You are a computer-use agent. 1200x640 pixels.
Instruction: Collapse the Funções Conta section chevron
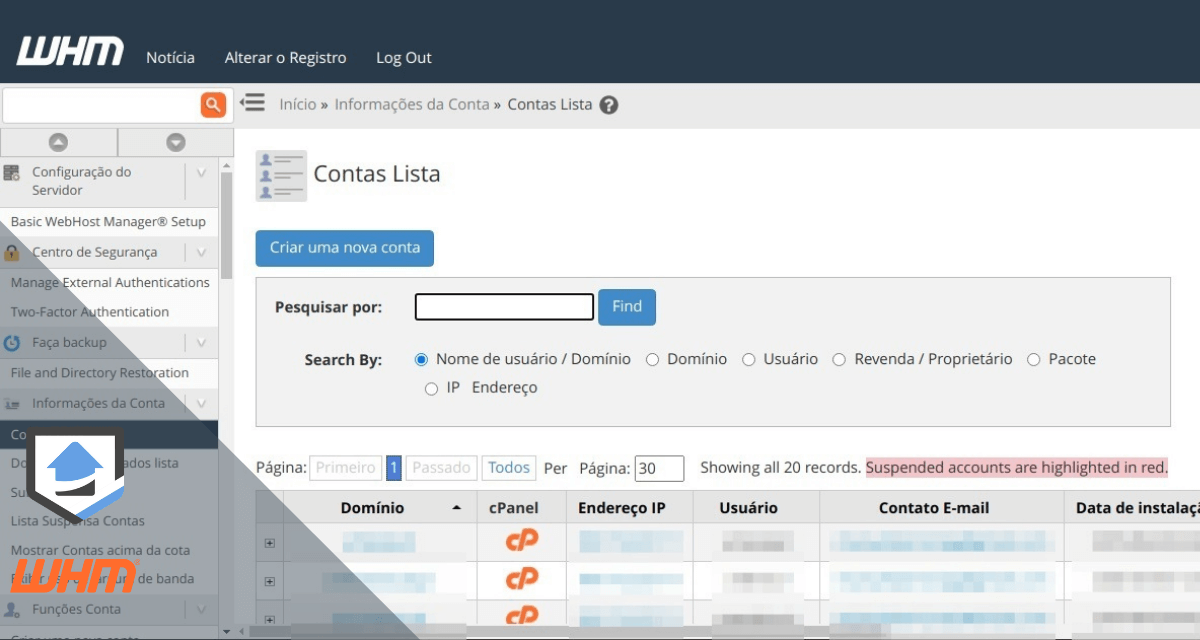pyautogui.click(x=201, y=609)
